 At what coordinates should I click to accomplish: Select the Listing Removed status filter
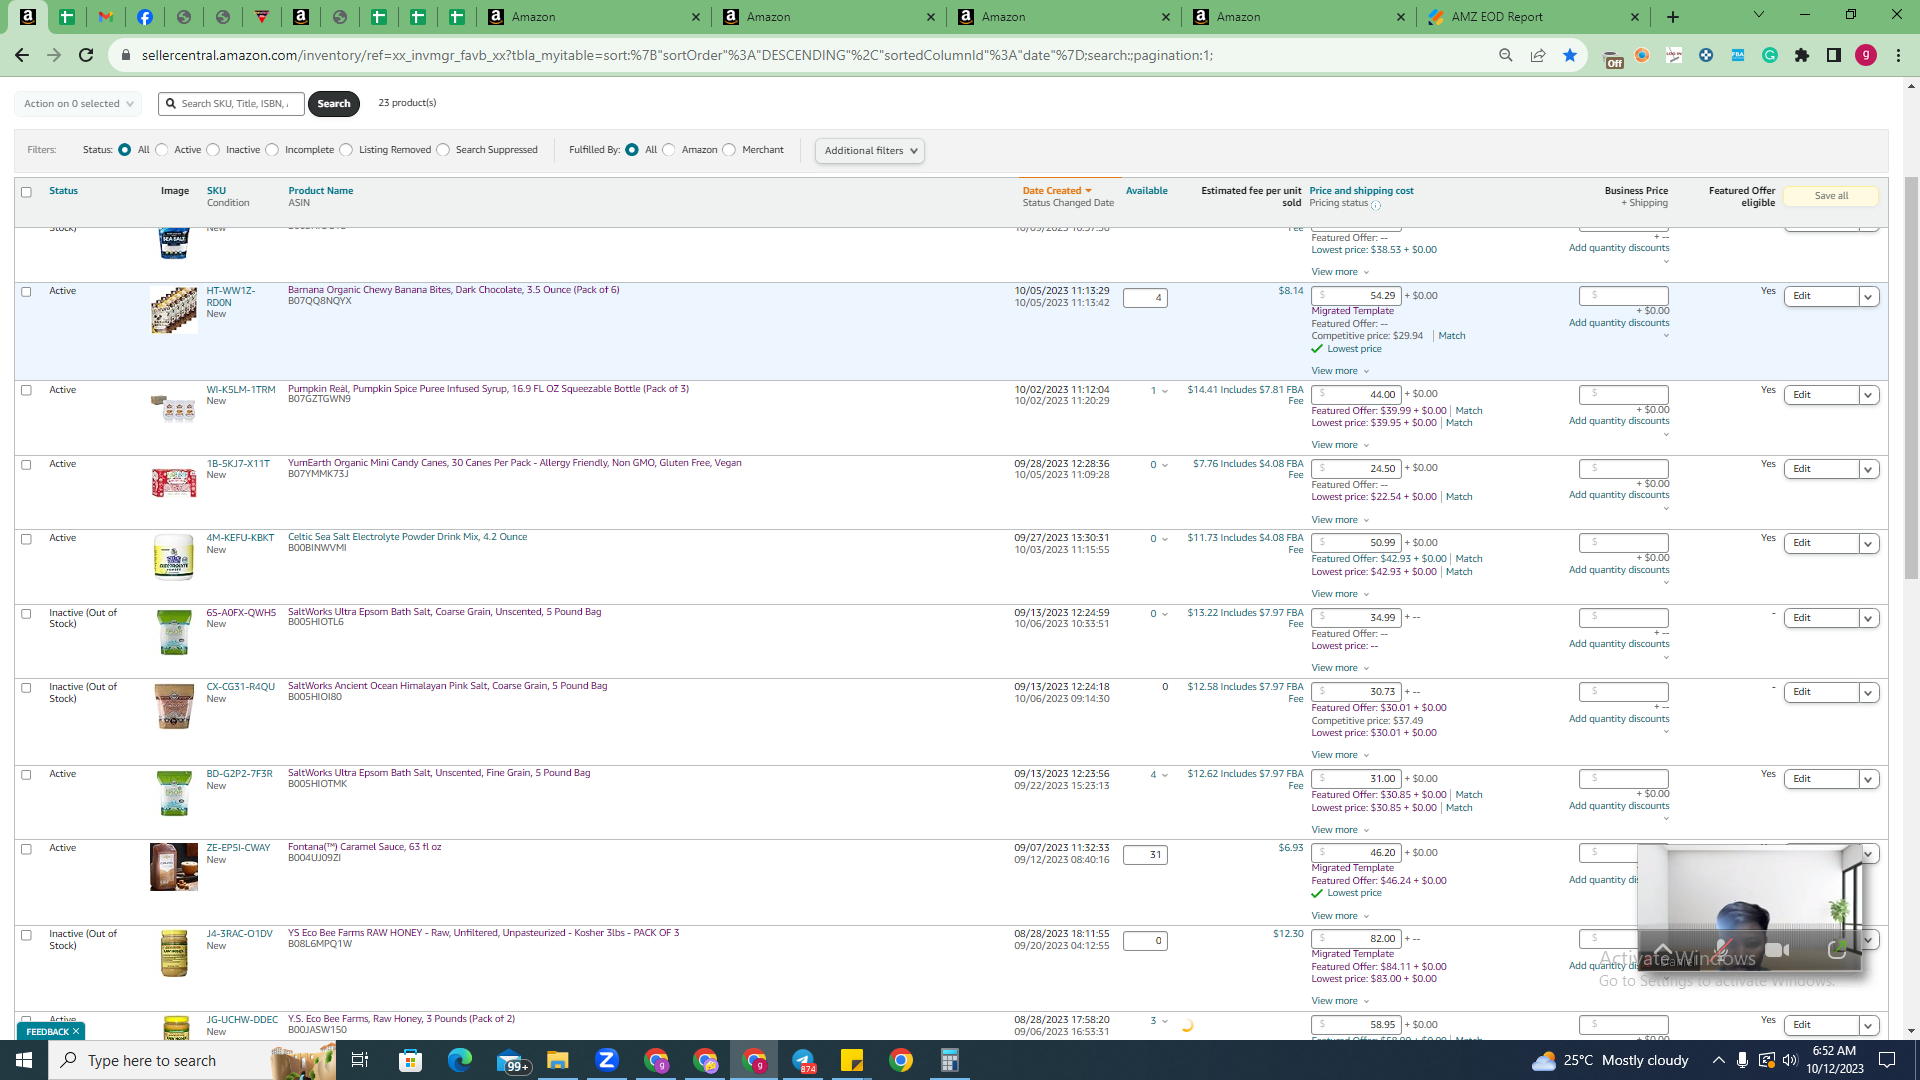346,150
